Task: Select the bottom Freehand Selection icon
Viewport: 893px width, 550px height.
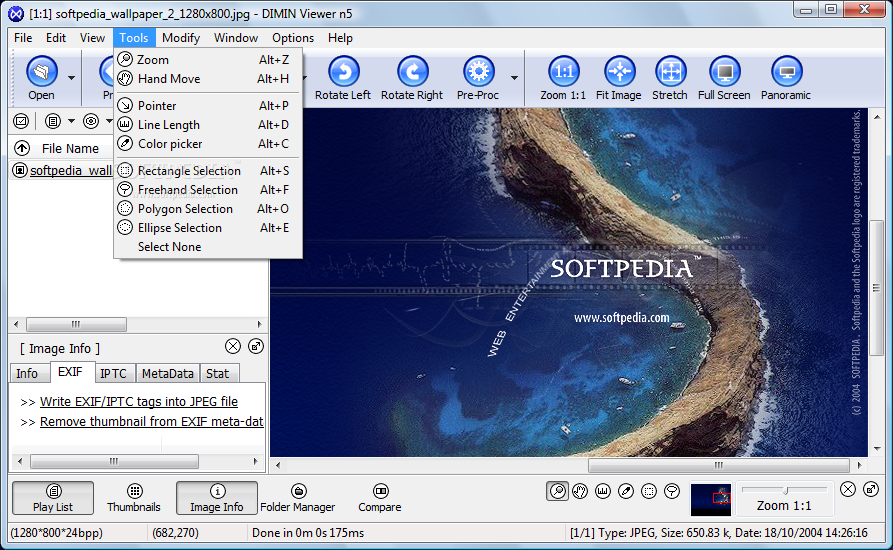Action: (x=672, y=491)
